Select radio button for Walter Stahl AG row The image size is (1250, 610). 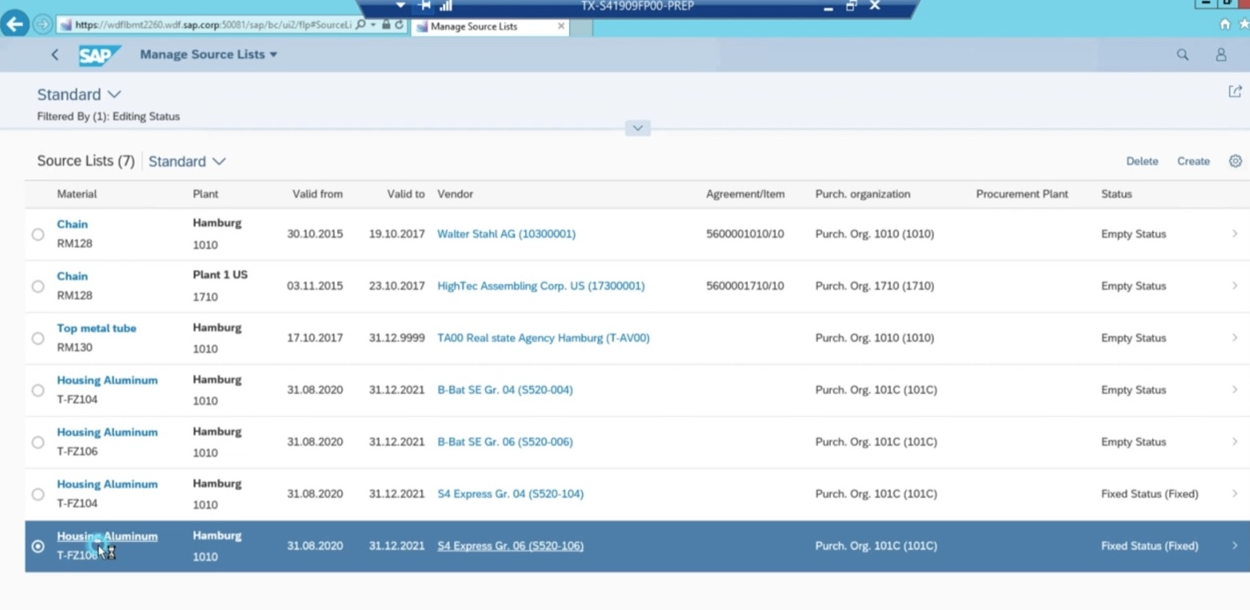[x=38, y=235]
